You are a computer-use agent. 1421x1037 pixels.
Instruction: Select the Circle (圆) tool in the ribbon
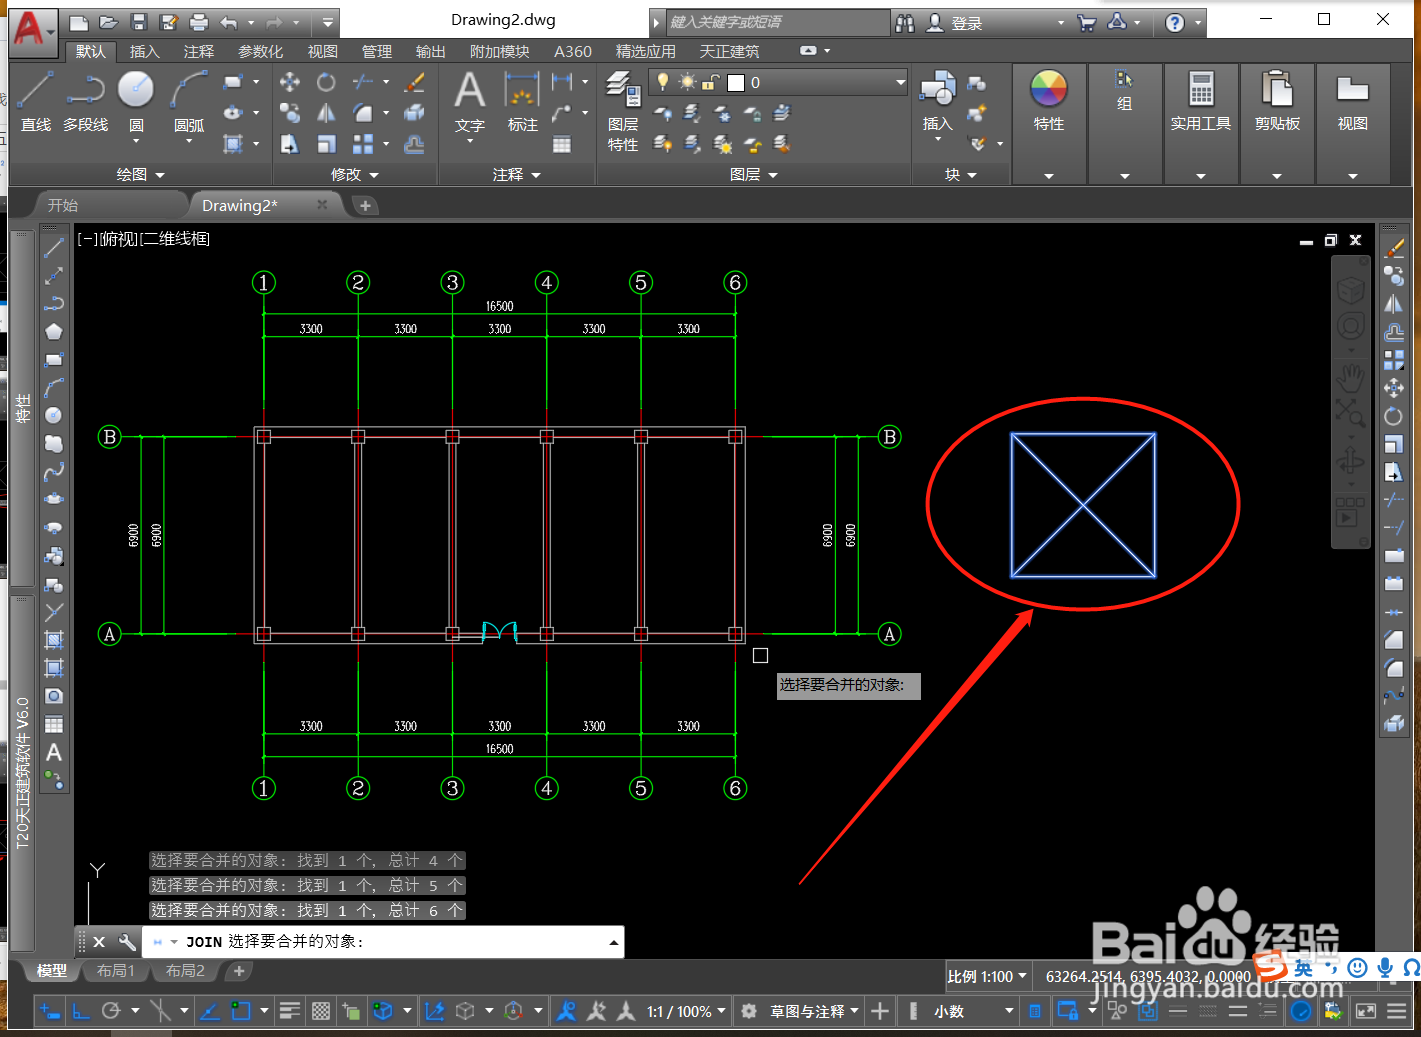pyautogui.click(x=136, y=101)
